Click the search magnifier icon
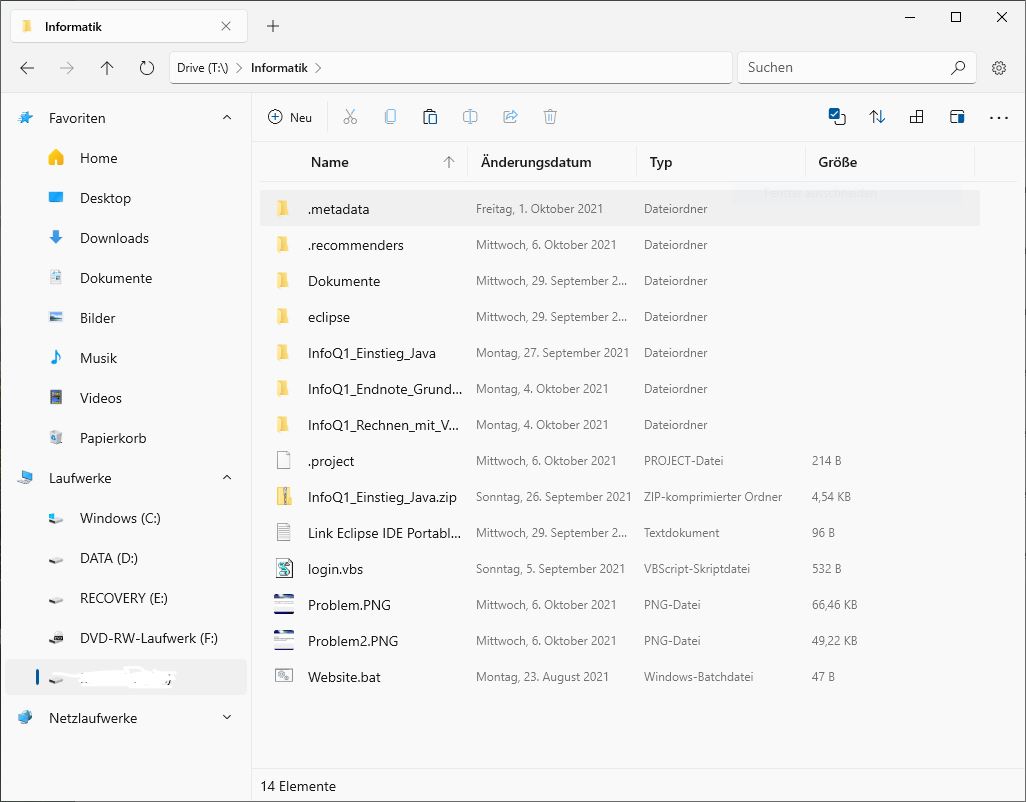Screen dimensions: 1026x802 click(x=958, y=67)
